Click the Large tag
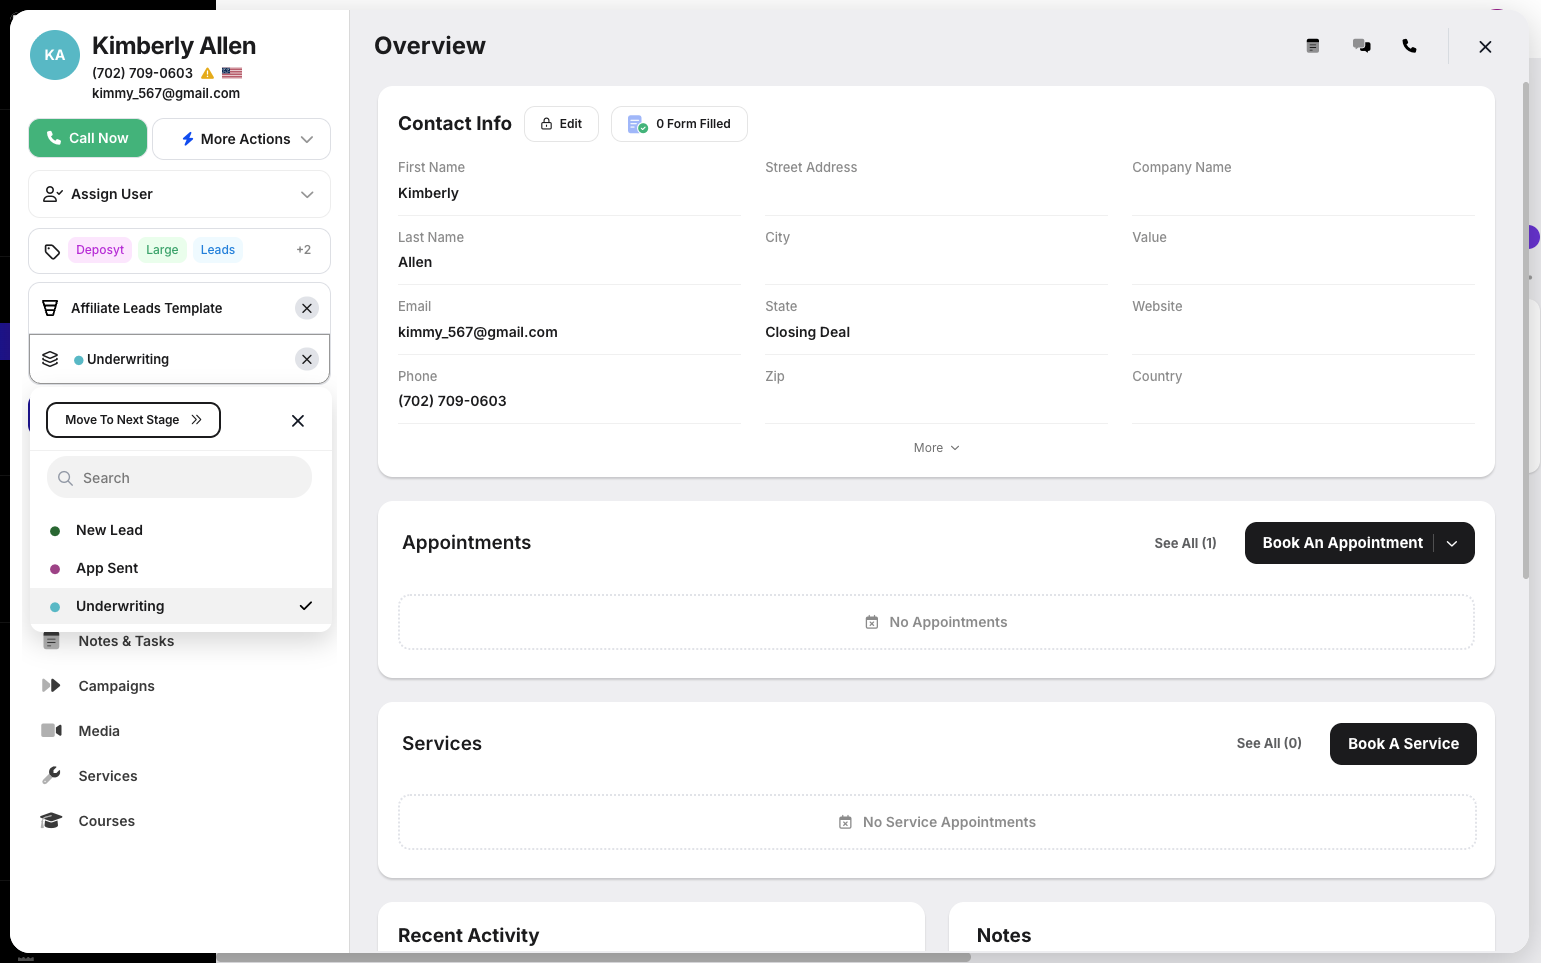 [x=162, y=250]
